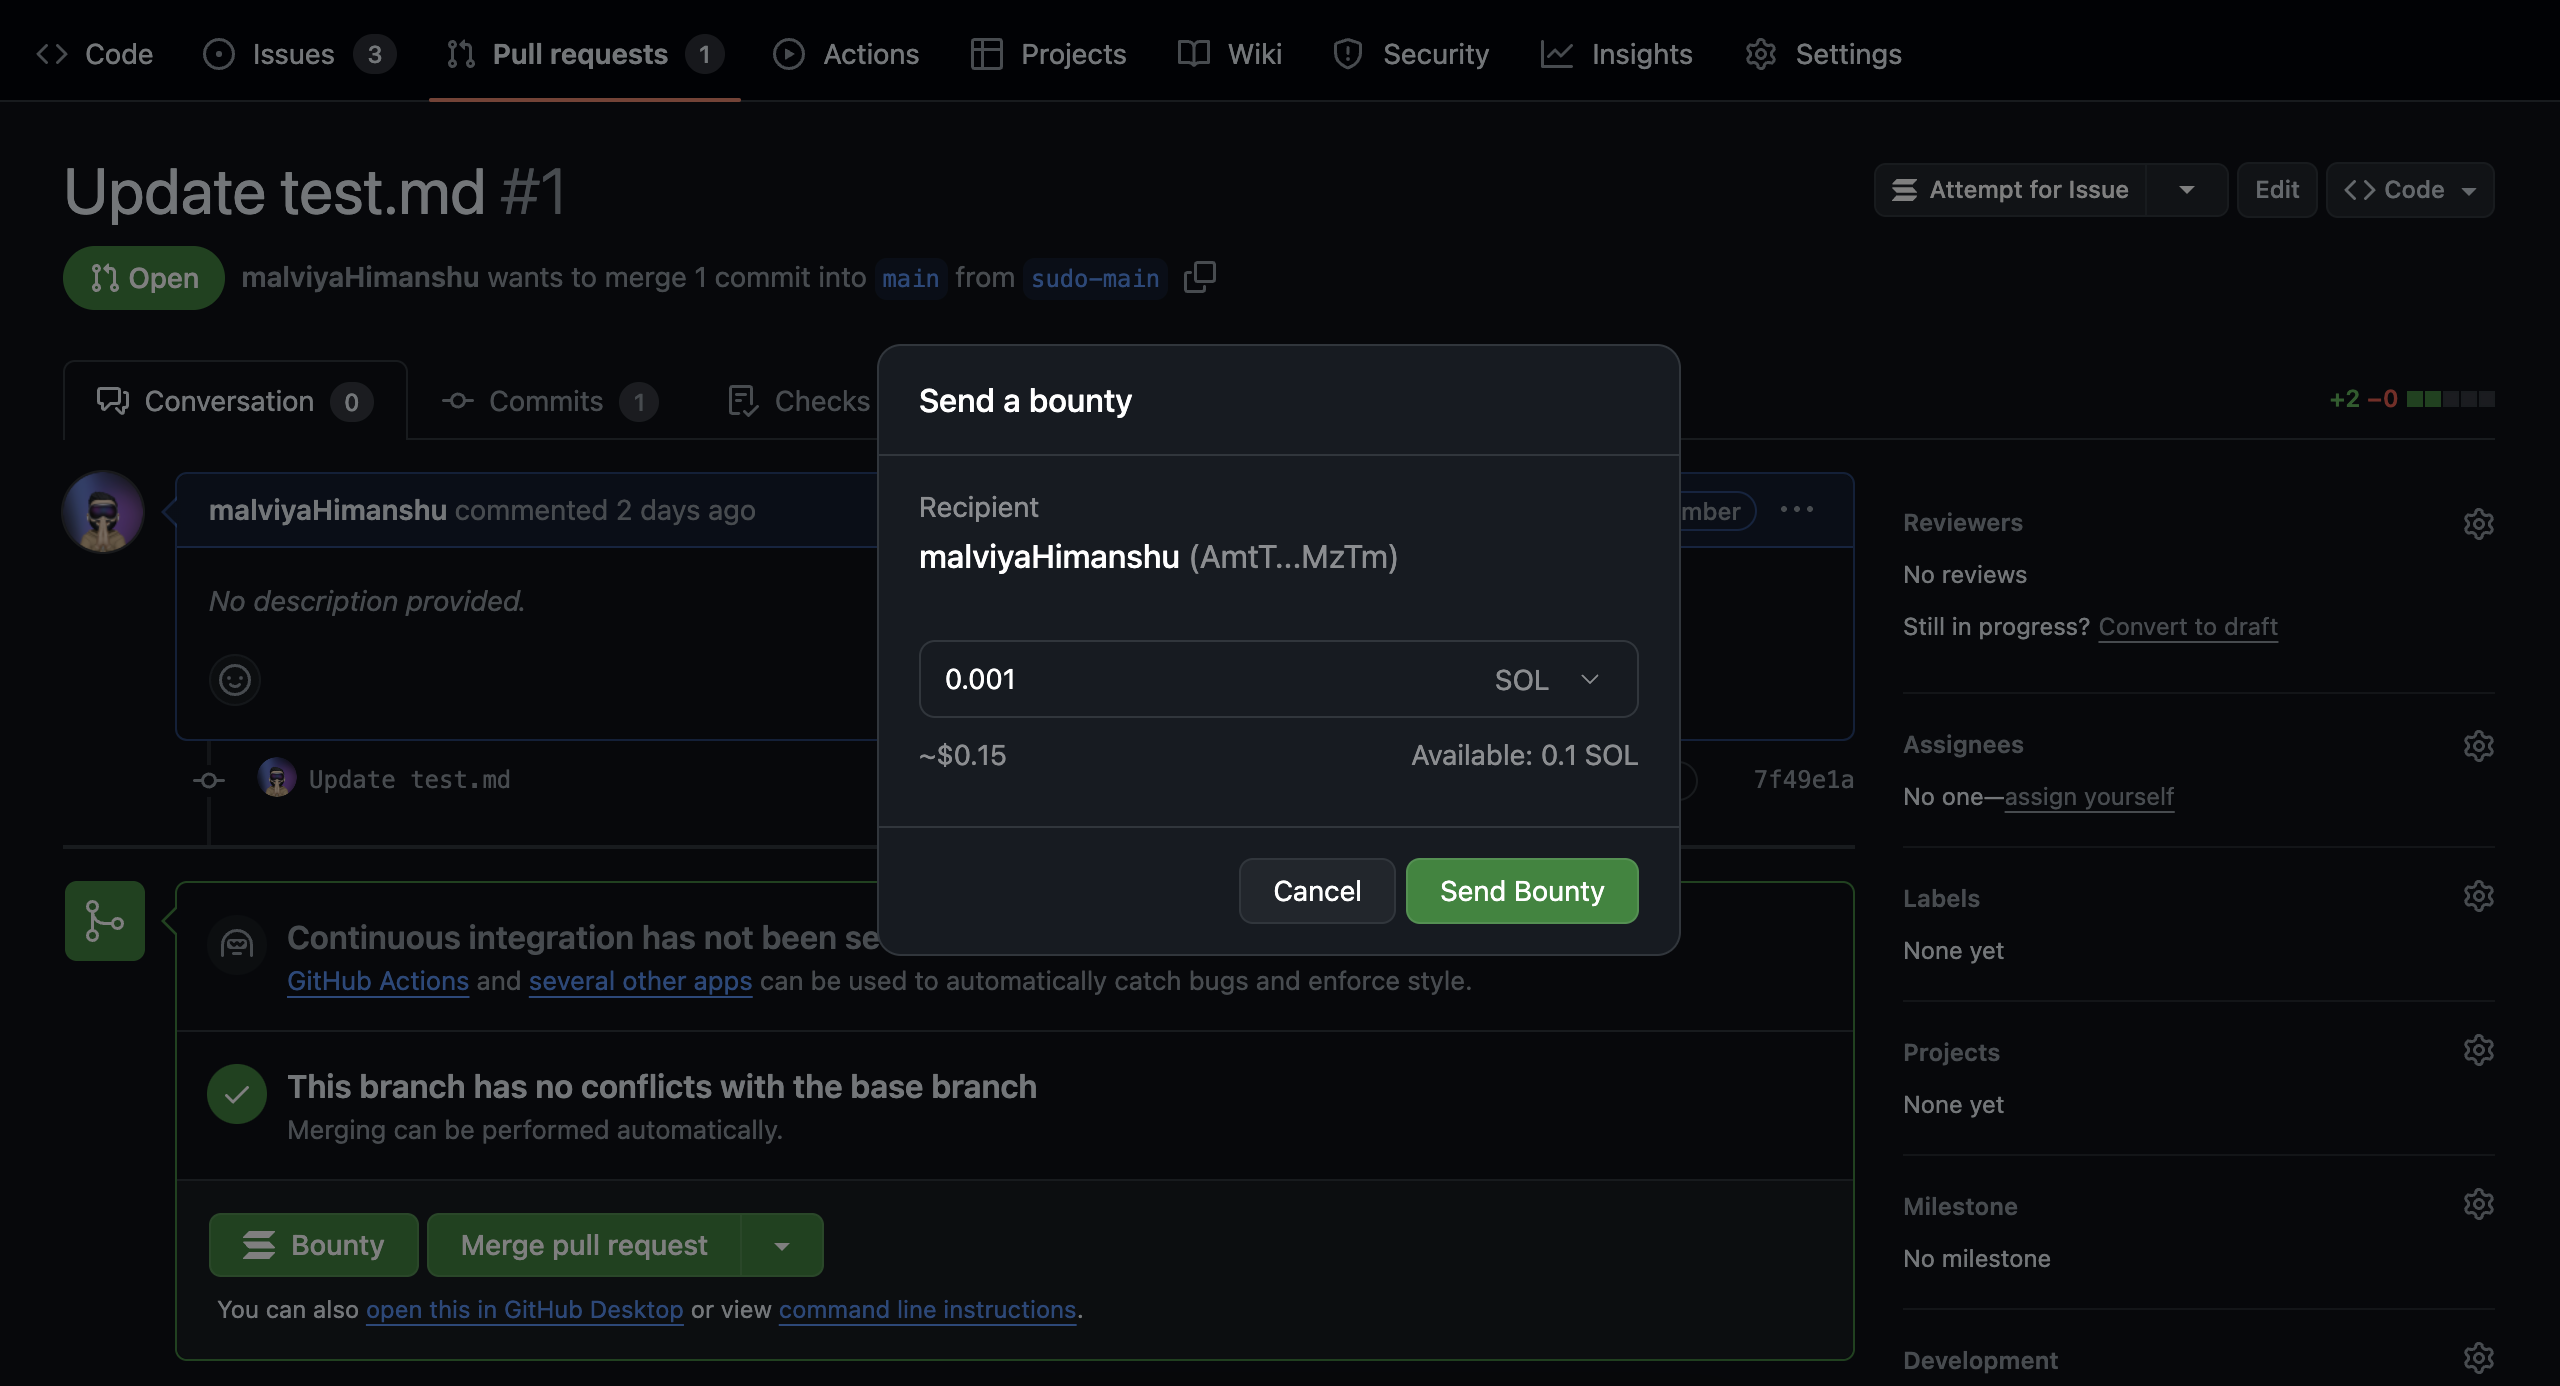Copy the sudo-main branch name icon
This screenshot has height=1386, width=2560.
tap(1199, 277)
